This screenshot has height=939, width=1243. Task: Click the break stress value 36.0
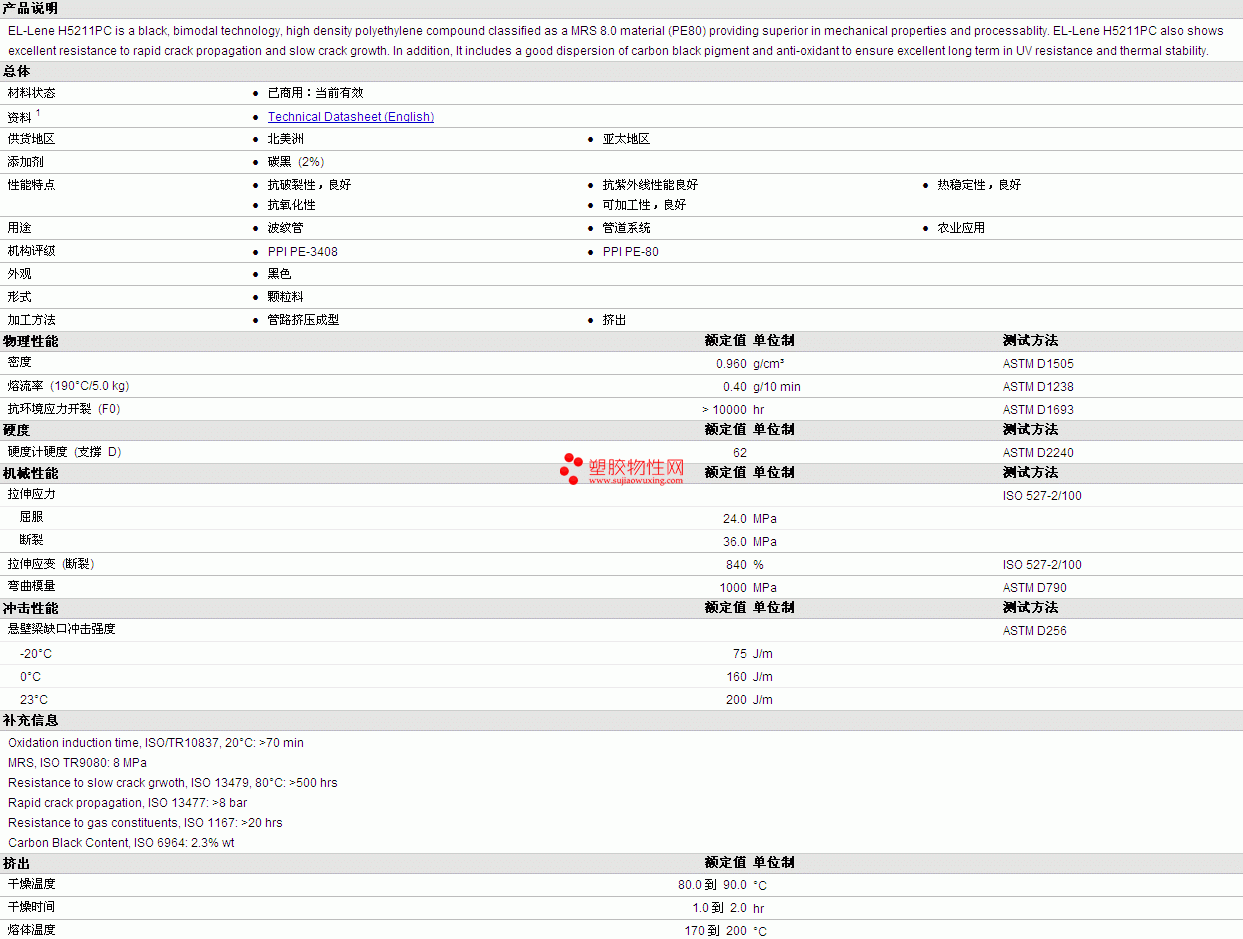click(735, 542)
